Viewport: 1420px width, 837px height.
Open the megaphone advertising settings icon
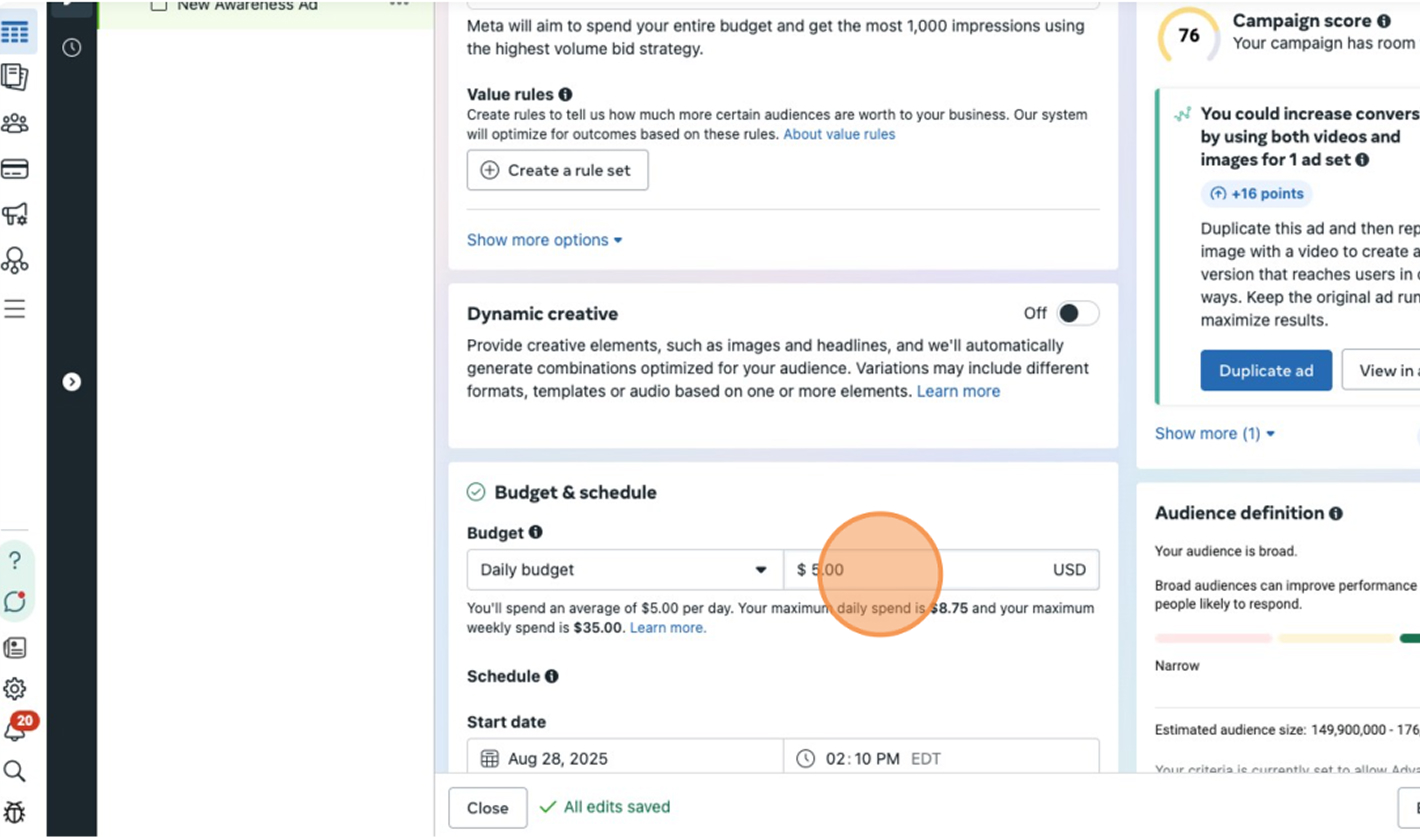(15, 214)
